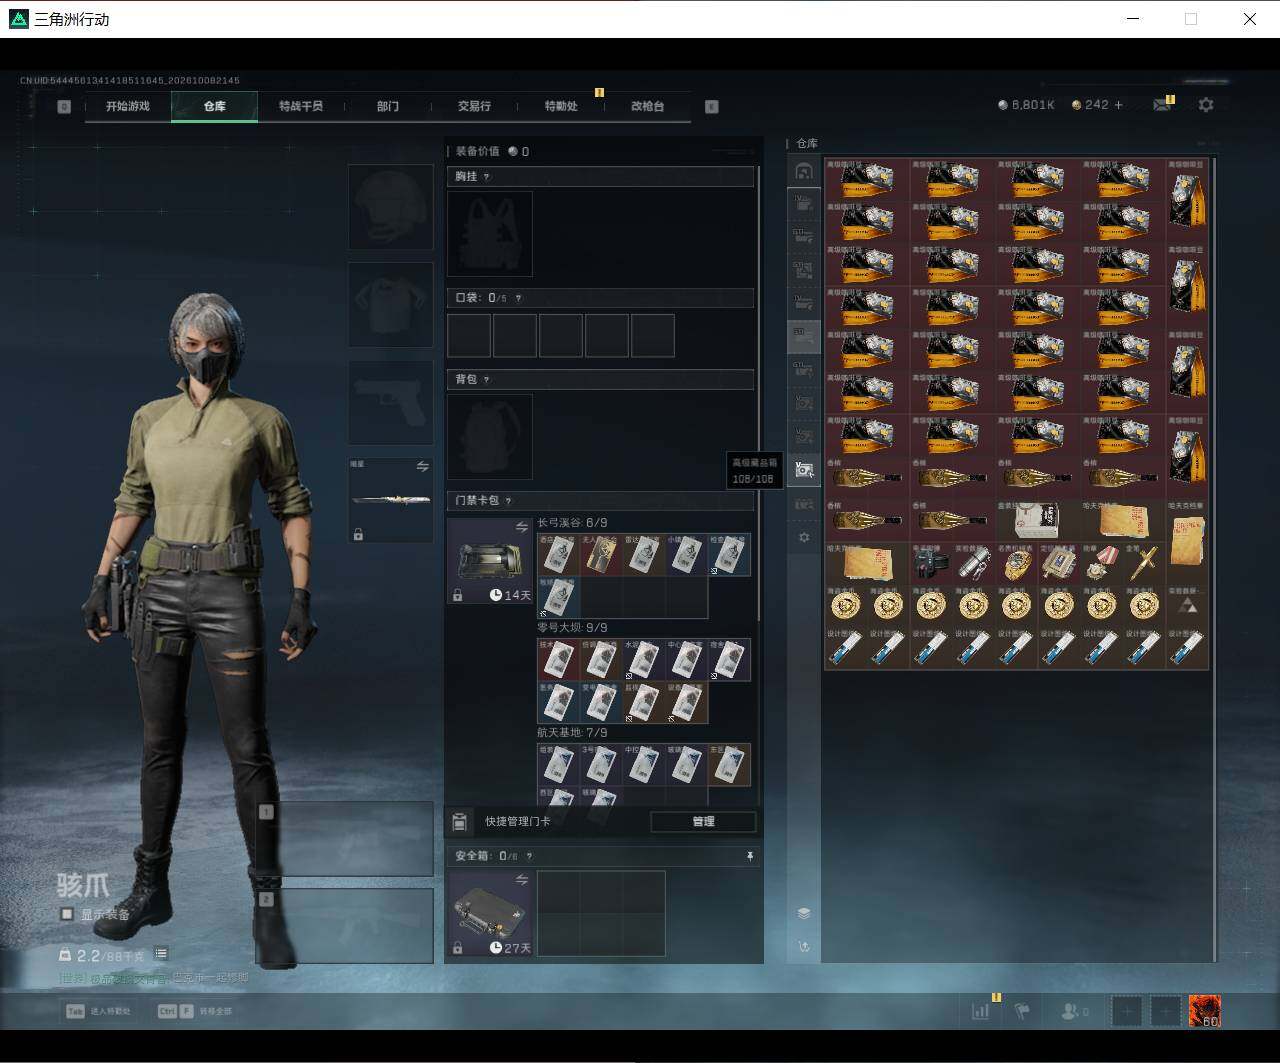1280x1063 pixels.
Task: Click the empty helmet equipment slot
Action: (390, 207)
